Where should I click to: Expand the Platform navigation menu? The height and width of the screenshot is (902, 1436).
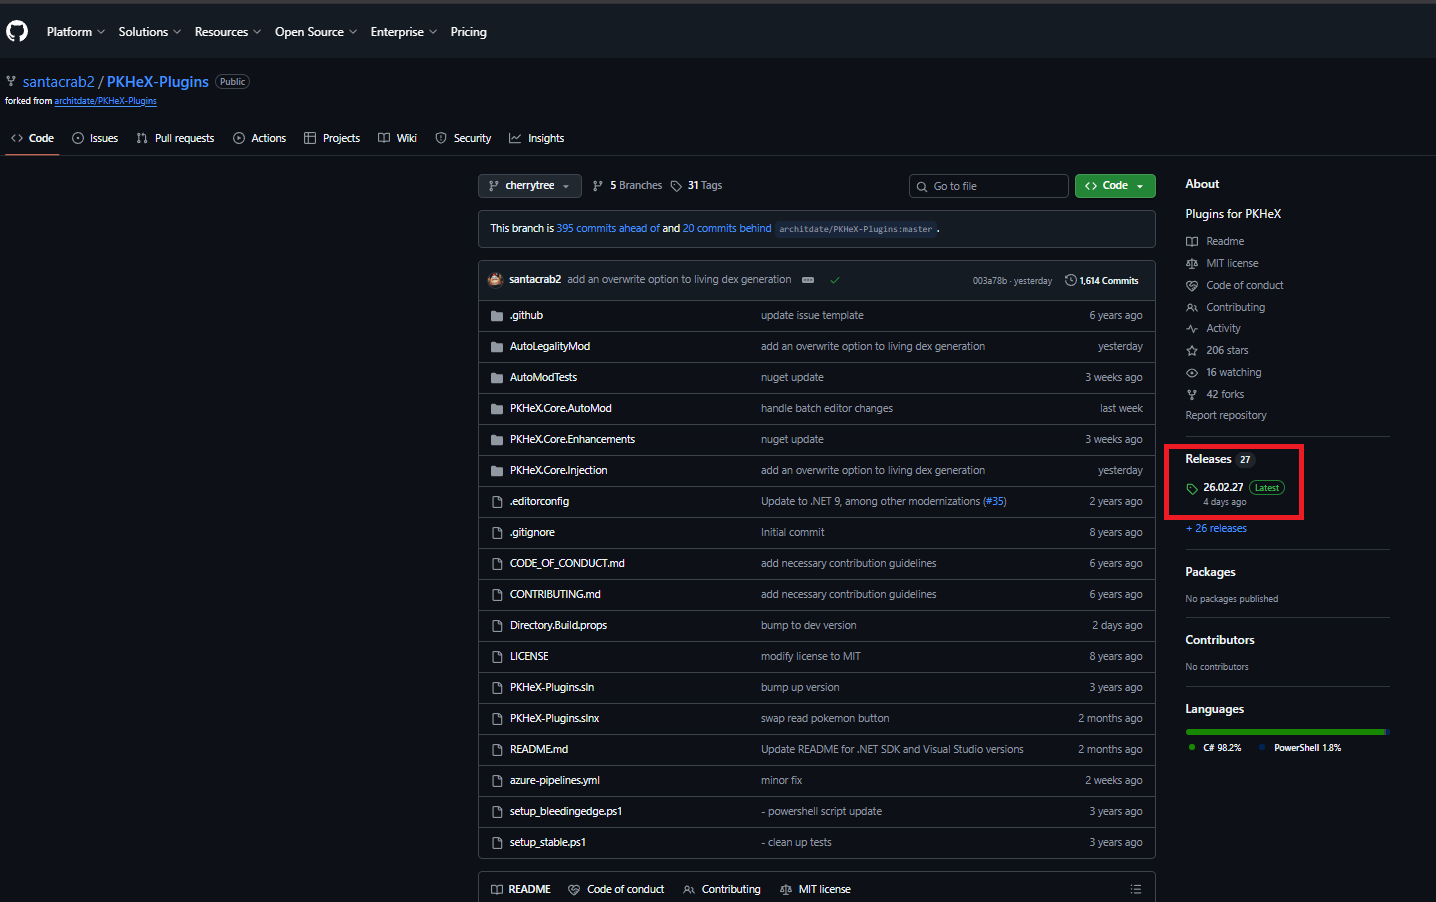75,32
